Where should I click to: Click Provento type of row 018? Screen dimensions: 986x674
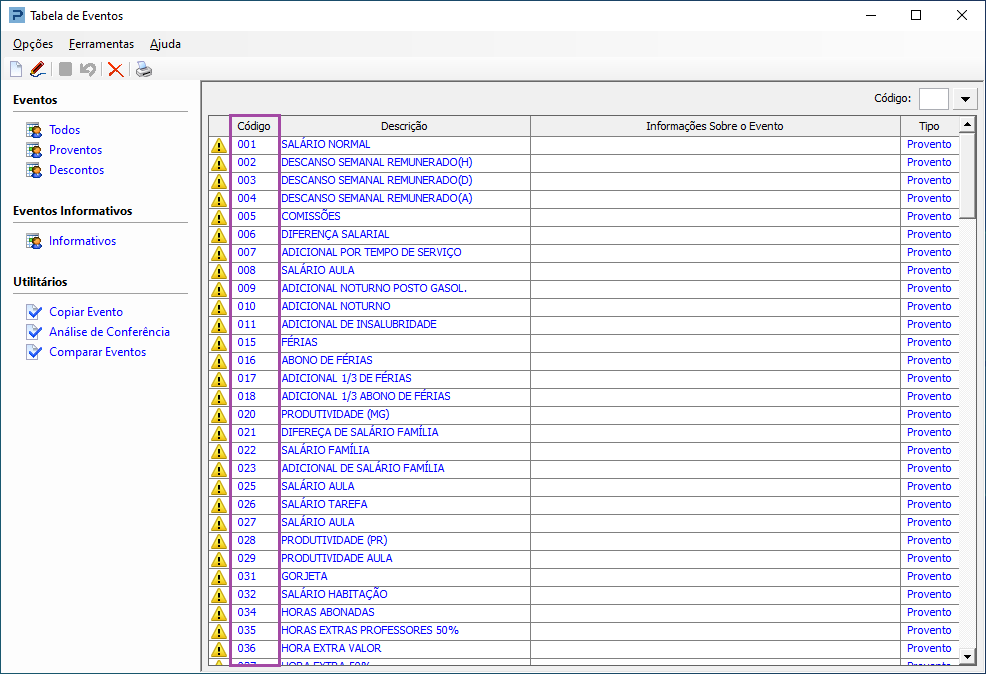point(929,397)
